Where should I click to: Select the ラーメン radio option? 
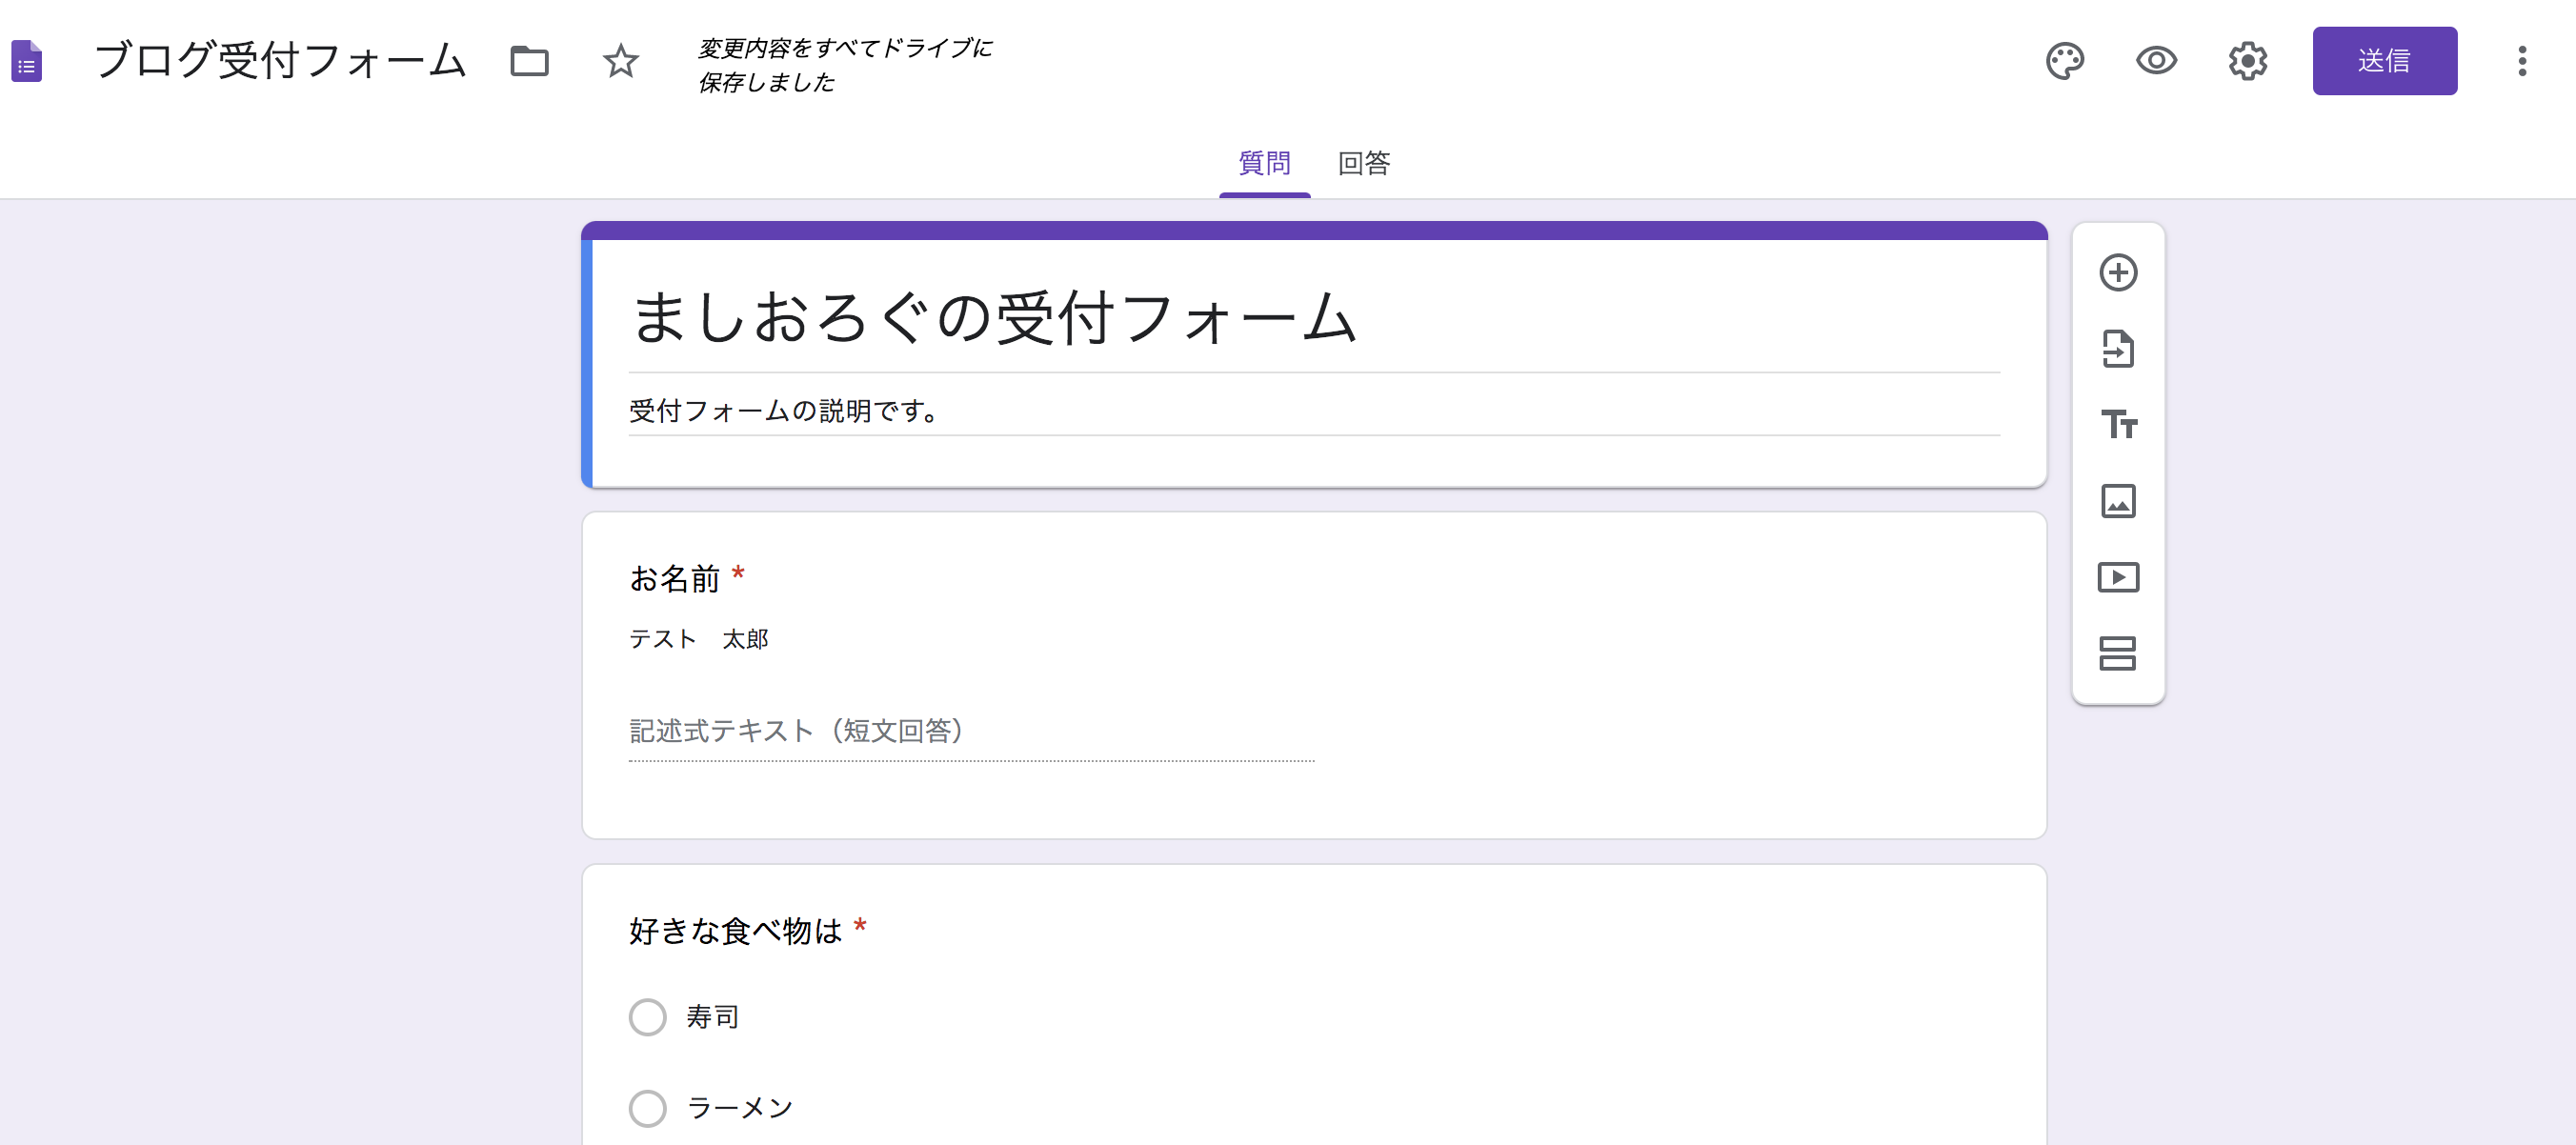(648, 1108)
